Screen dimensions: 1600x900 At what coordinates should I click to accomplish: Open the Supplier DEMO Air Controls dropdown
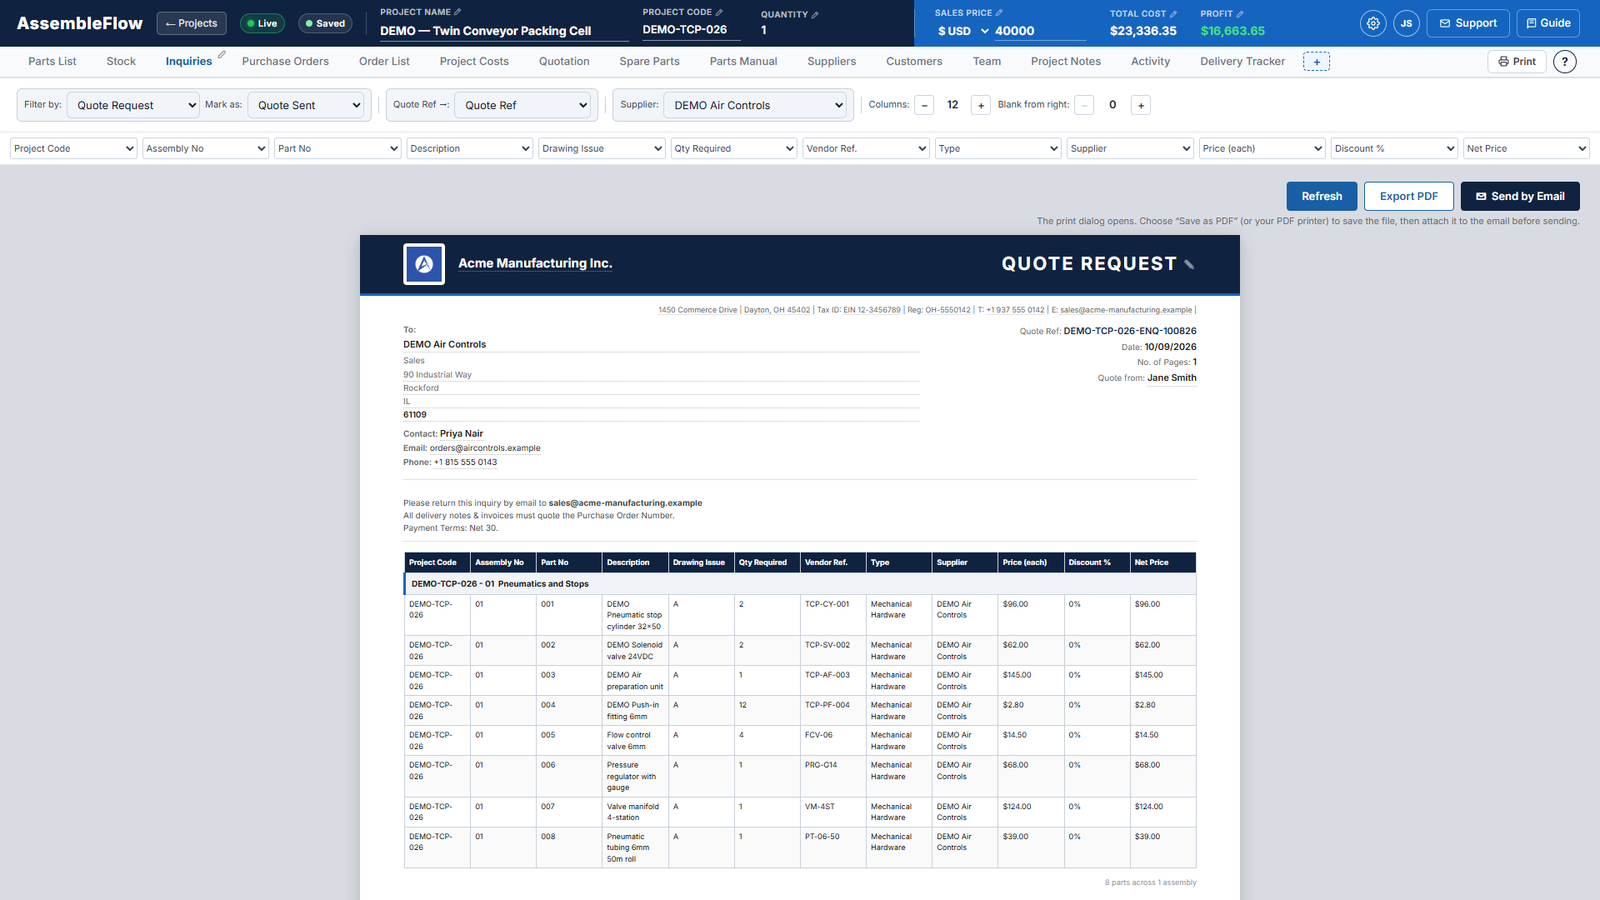[x=755, y=105]
